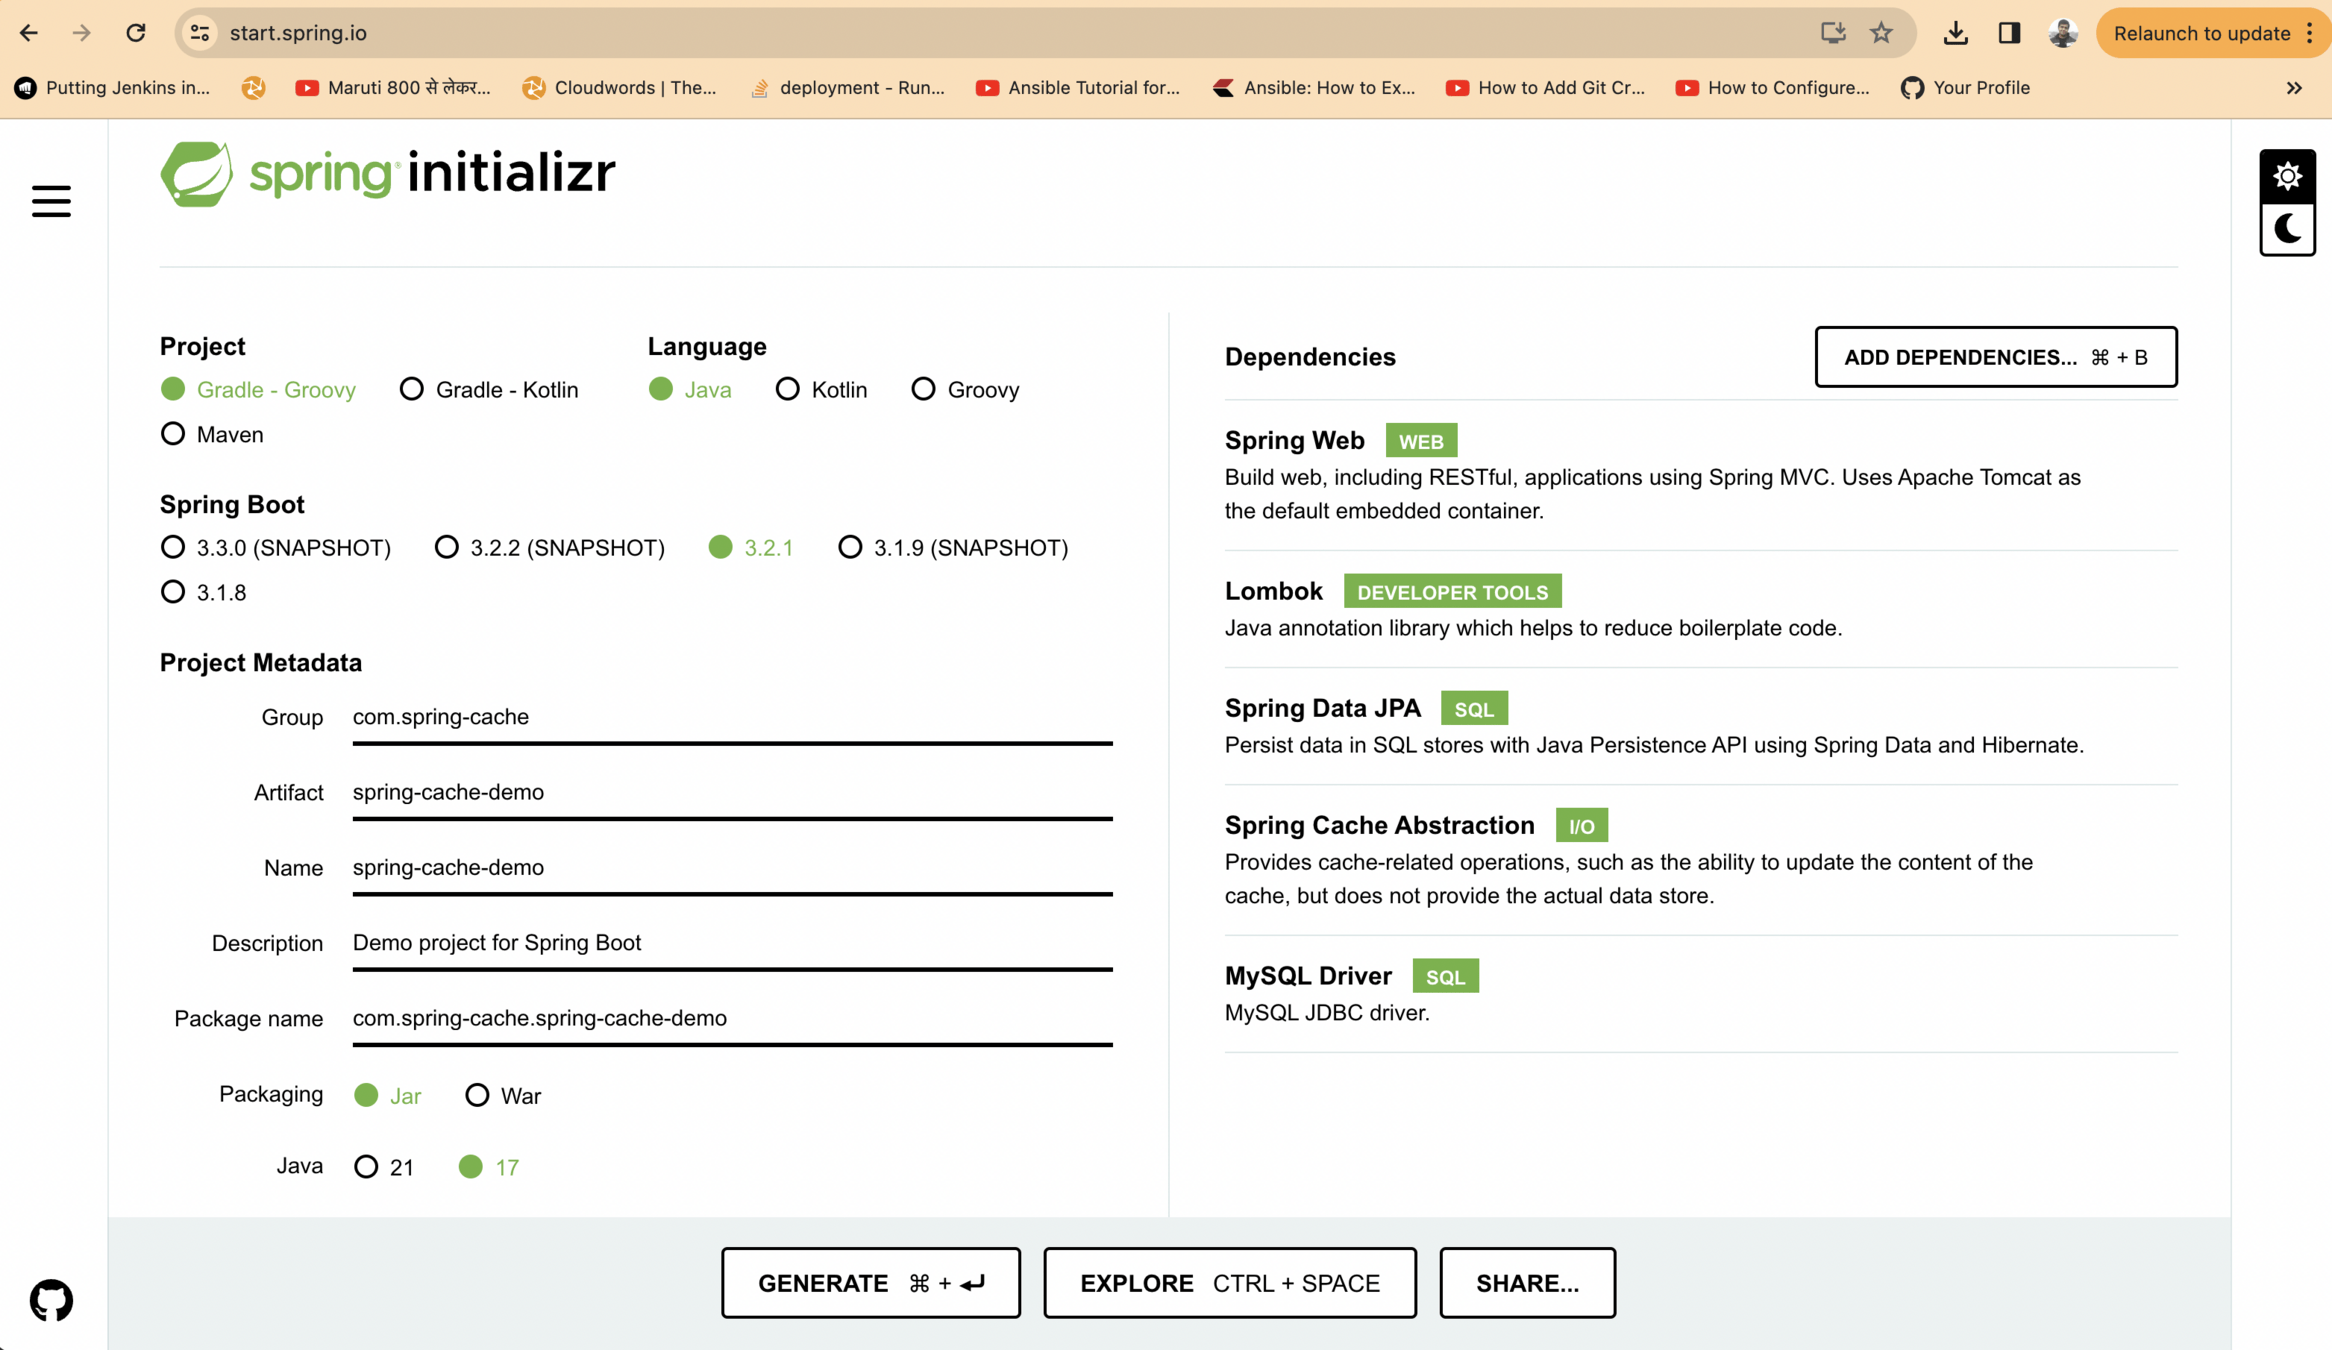
Task: Open Chrome three-dot menu
Action: click(2309, 33)
